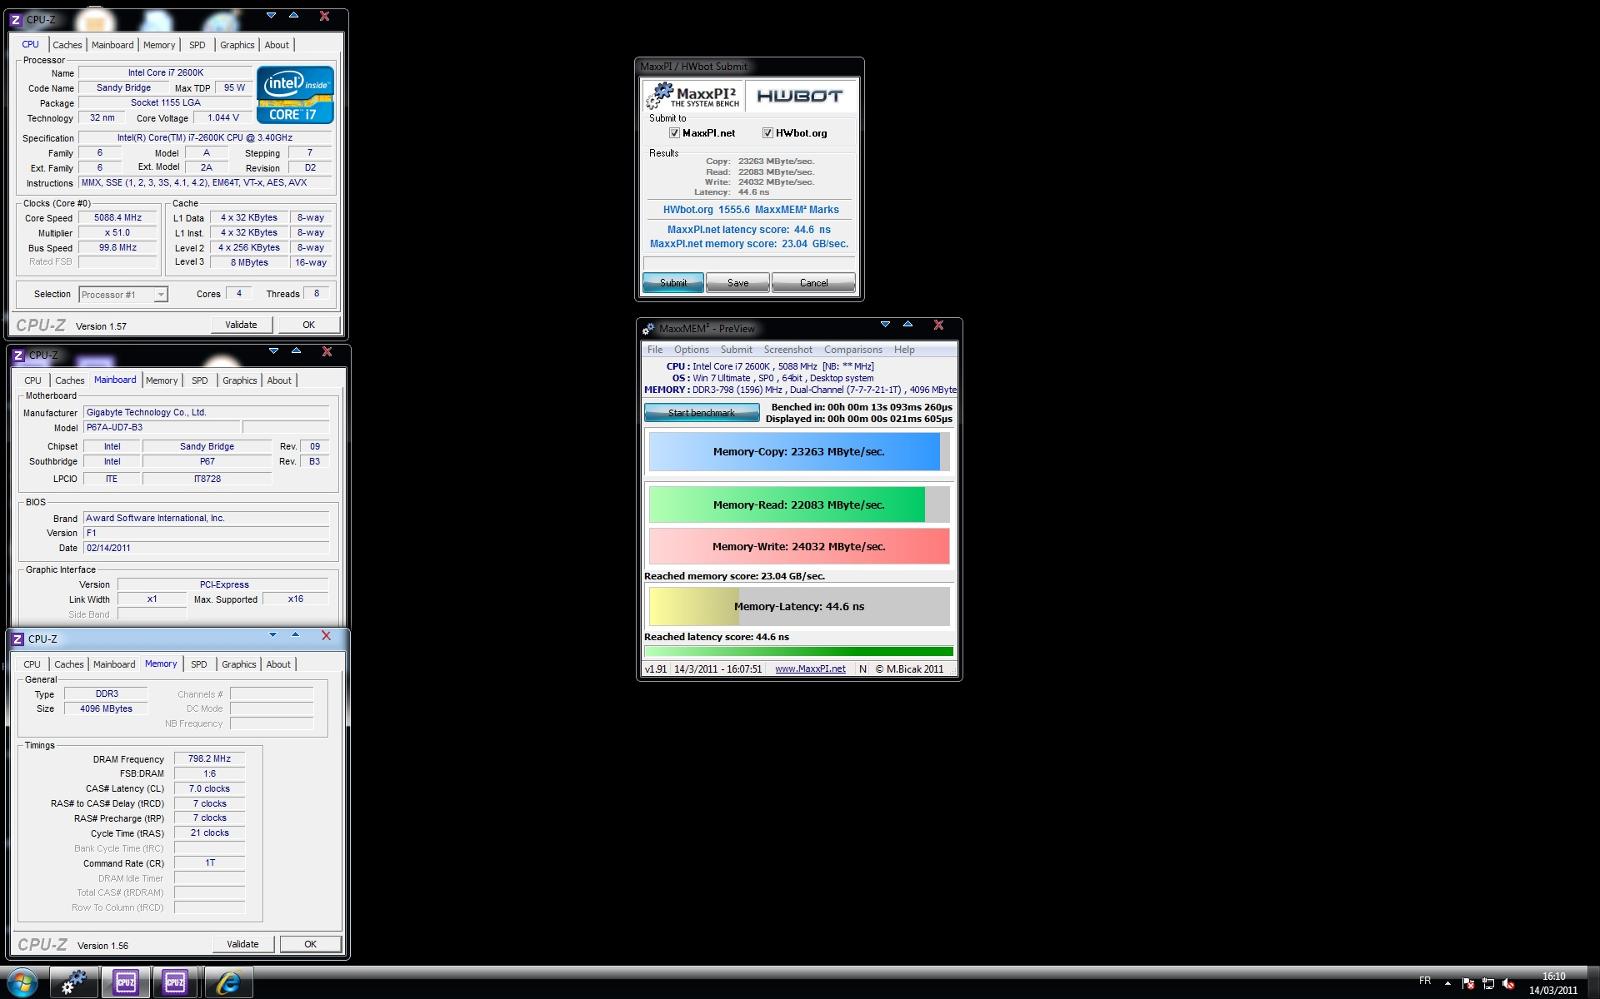Close the top CPU-Z window

pos(324,16)
